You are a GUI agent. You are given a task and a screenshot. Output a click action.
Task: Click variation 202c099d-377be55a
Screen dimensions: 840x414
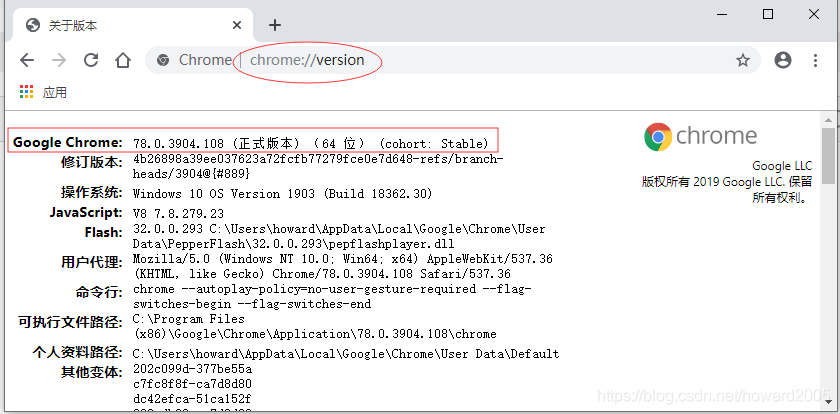pyautogui.click(x=192, y=370)
